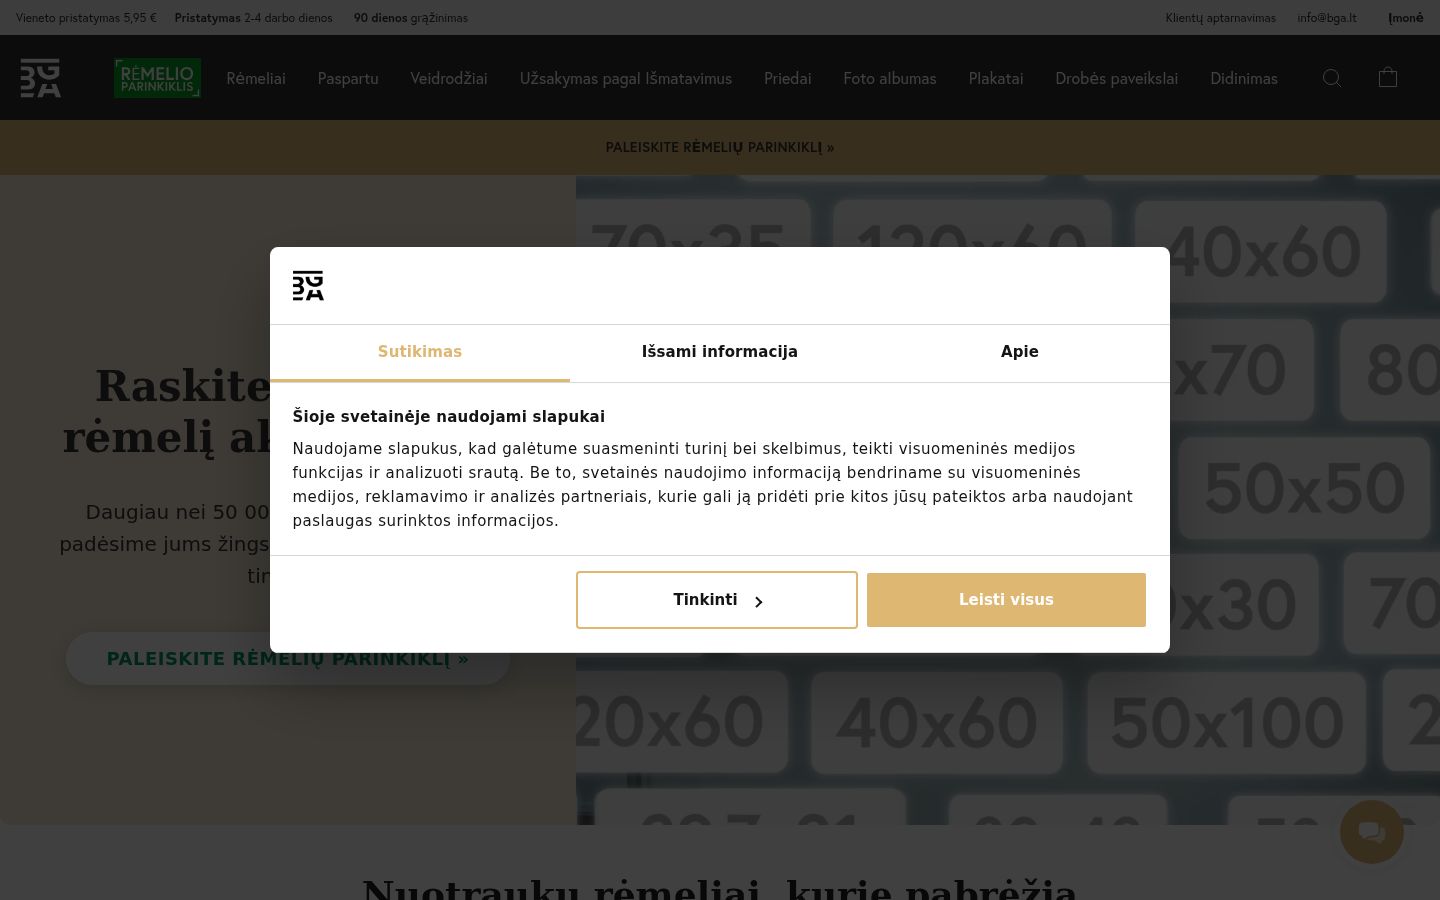Click the info@bga.lt email link
Screen dimensions: 1440x900
(1327, 18)
